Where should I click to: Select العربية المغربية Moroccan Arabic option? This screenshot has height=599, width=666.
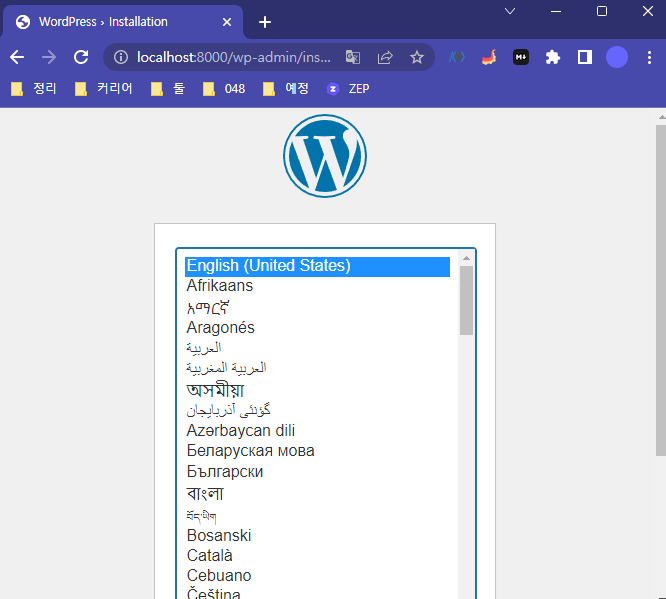(x=317, y=368)
